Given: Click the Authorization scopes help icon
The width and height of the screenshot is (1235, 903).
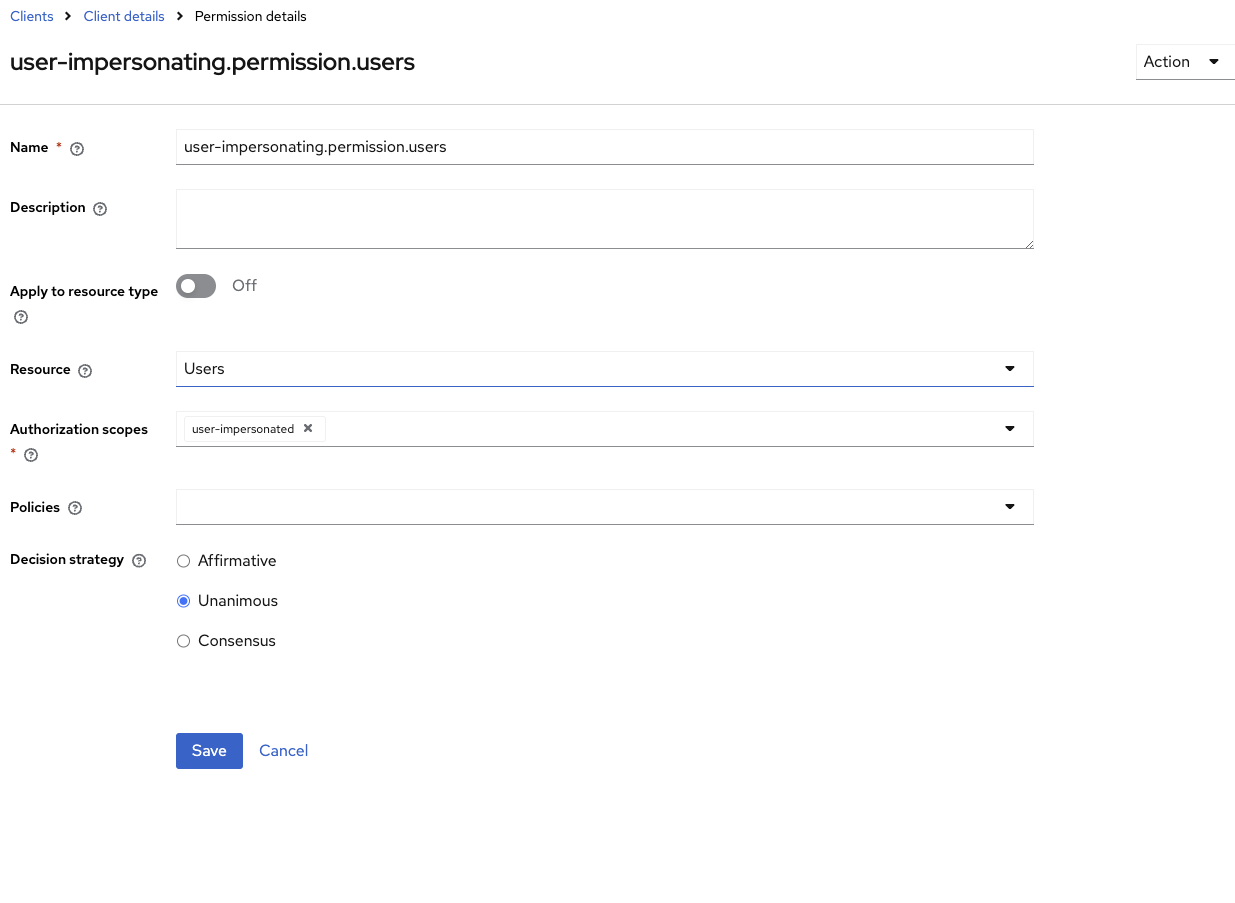Looking at the screenshot, I should tap(30, 454).
